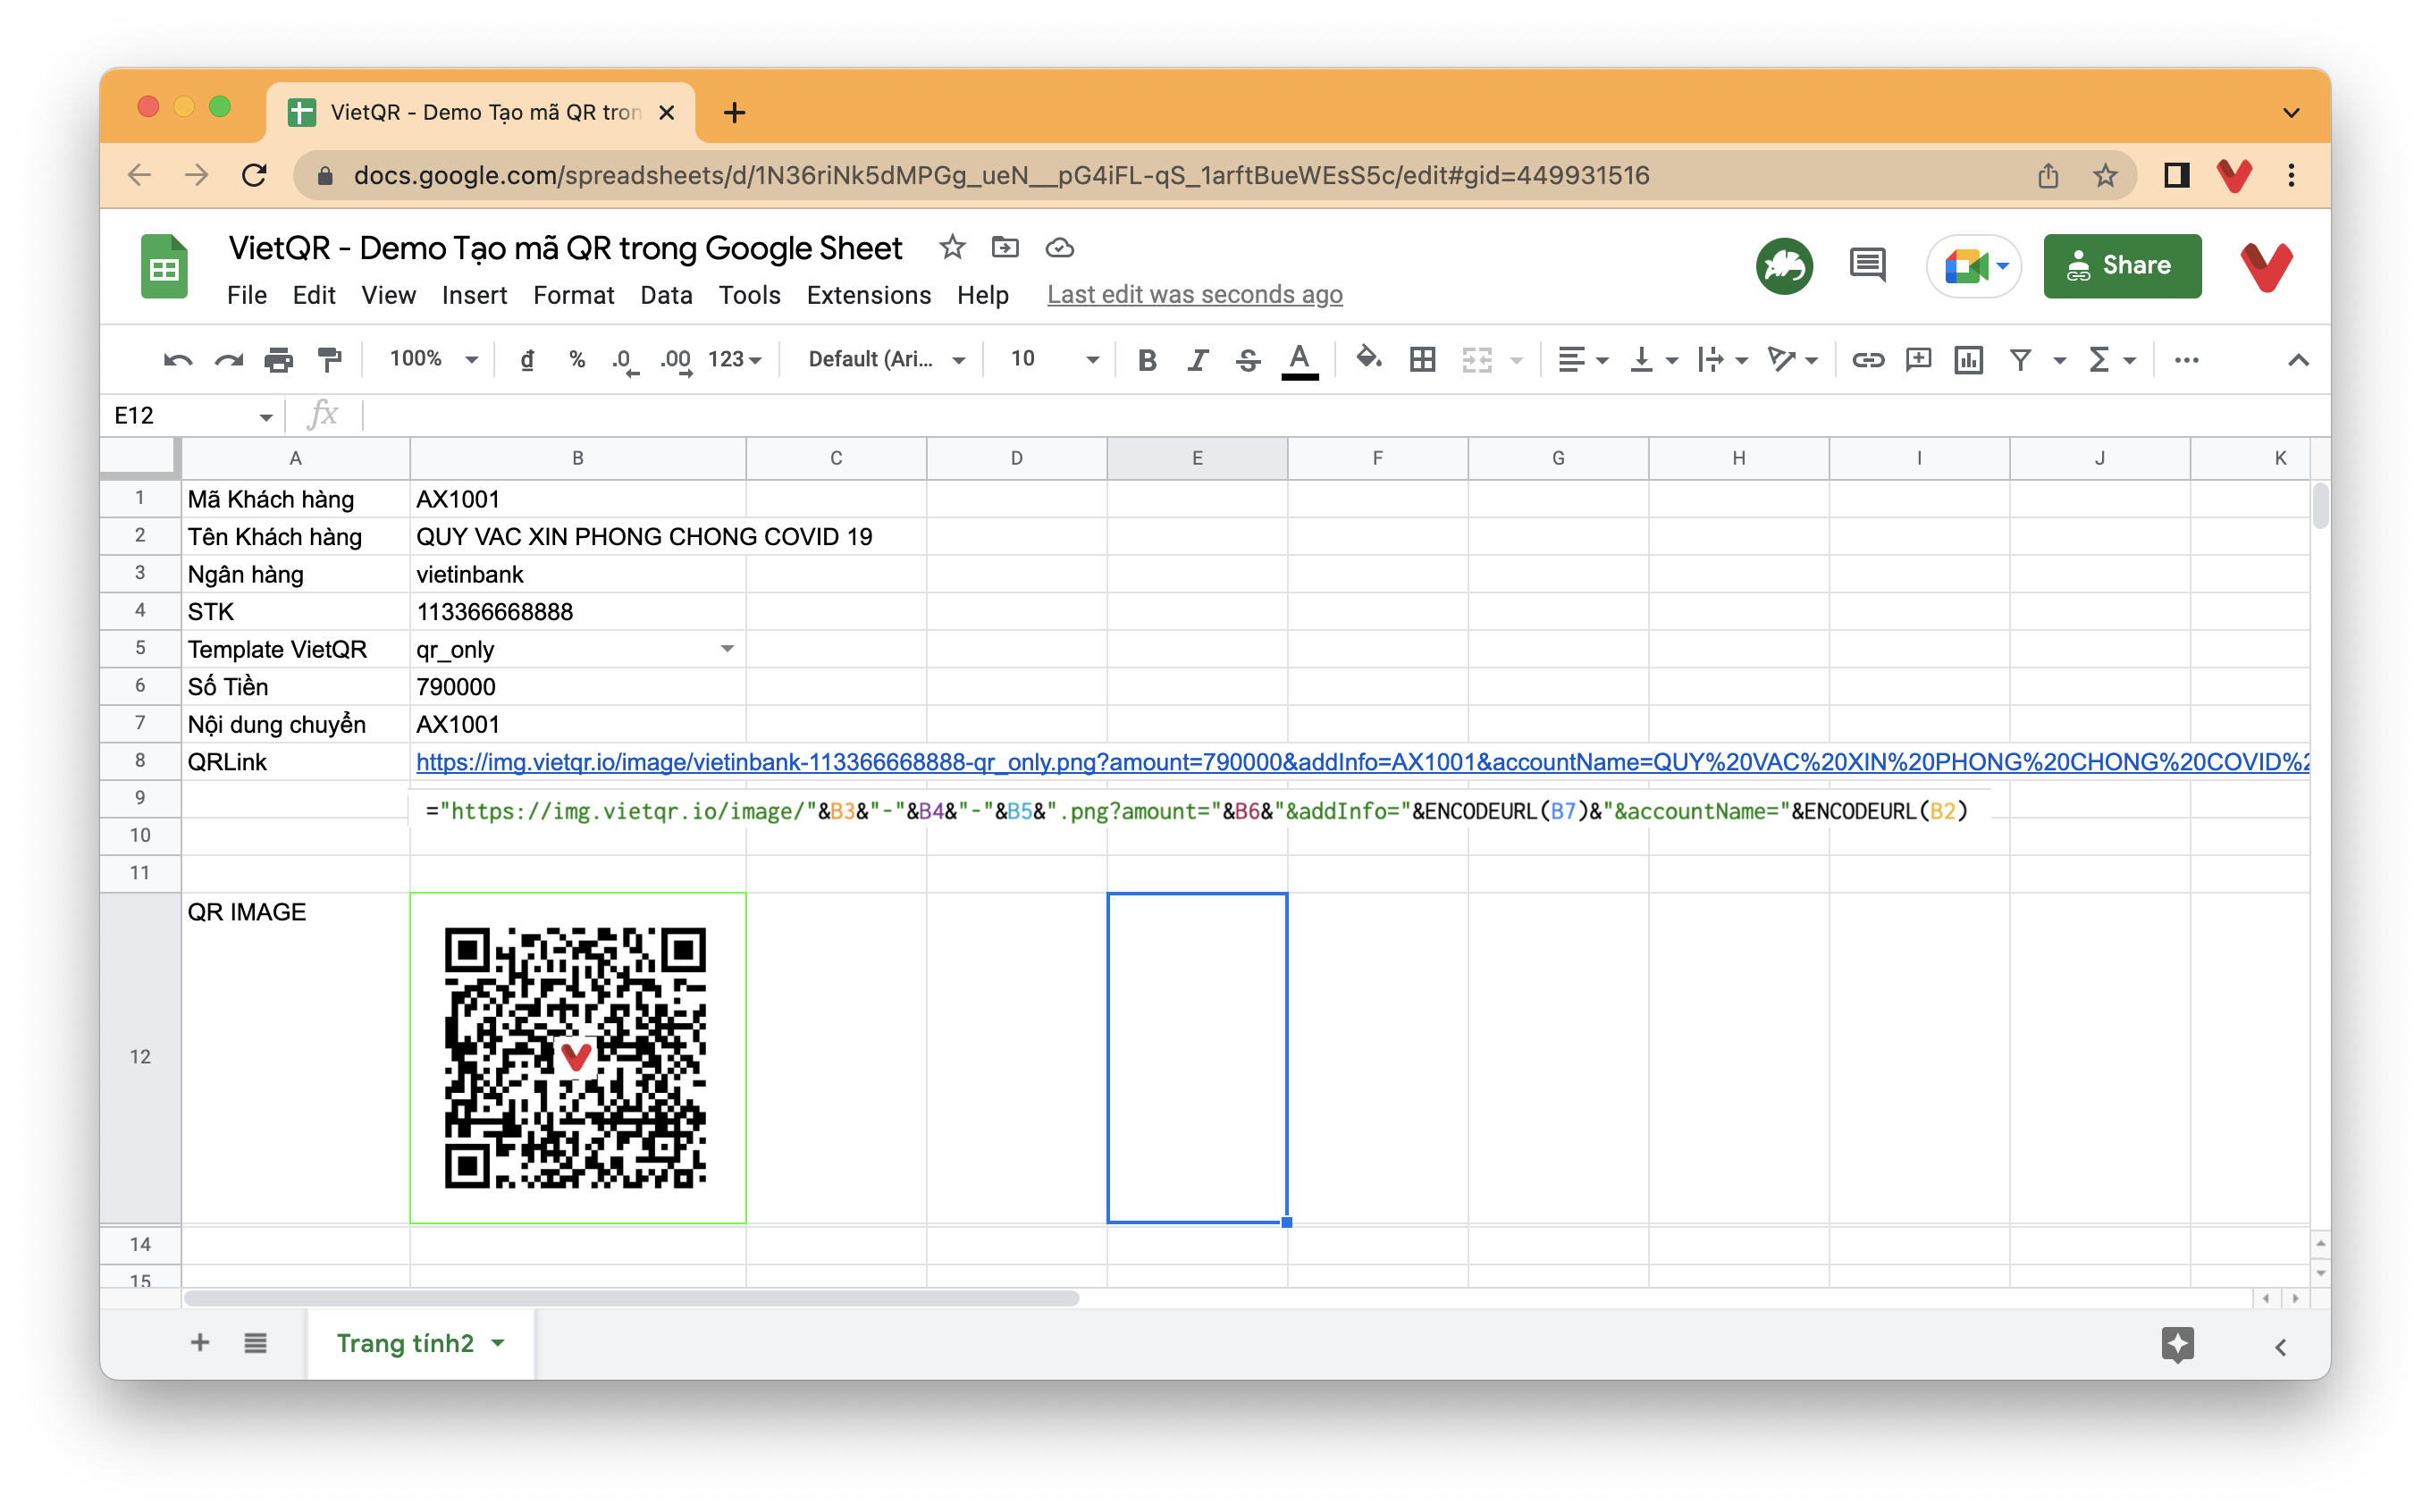This screenshot has width=2431, height=1512.
Task: Open qr_only template dropdown in B5
Action: (x=727, y=649)
